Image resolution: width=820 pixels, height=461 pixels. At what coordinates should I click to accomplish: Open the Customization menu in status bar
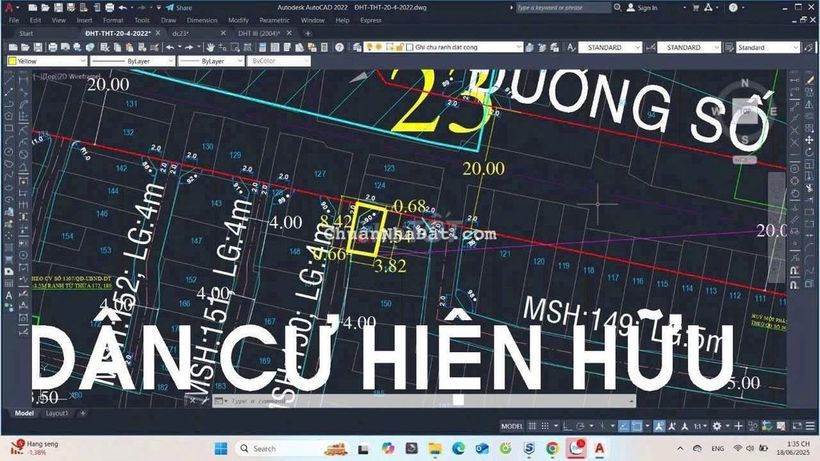coord(808,426)
